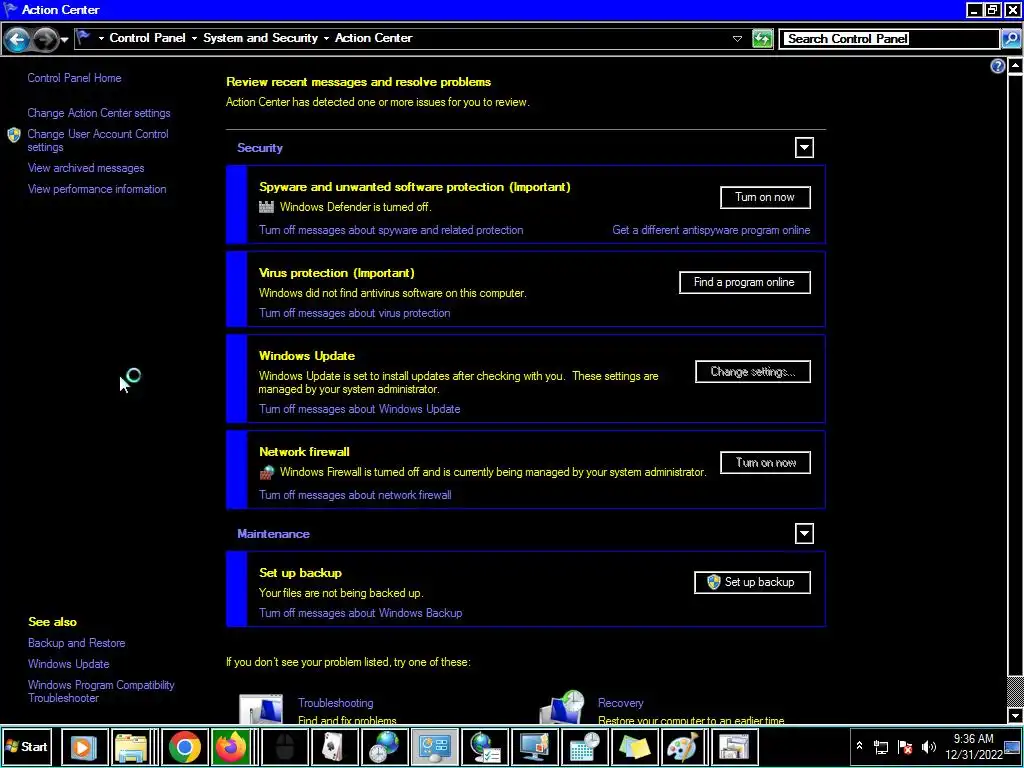Image resolution: width=1024 pixels, height=768 pixels.
Task: Click the Back navigation arrow
Action: [x=16, y=39]
